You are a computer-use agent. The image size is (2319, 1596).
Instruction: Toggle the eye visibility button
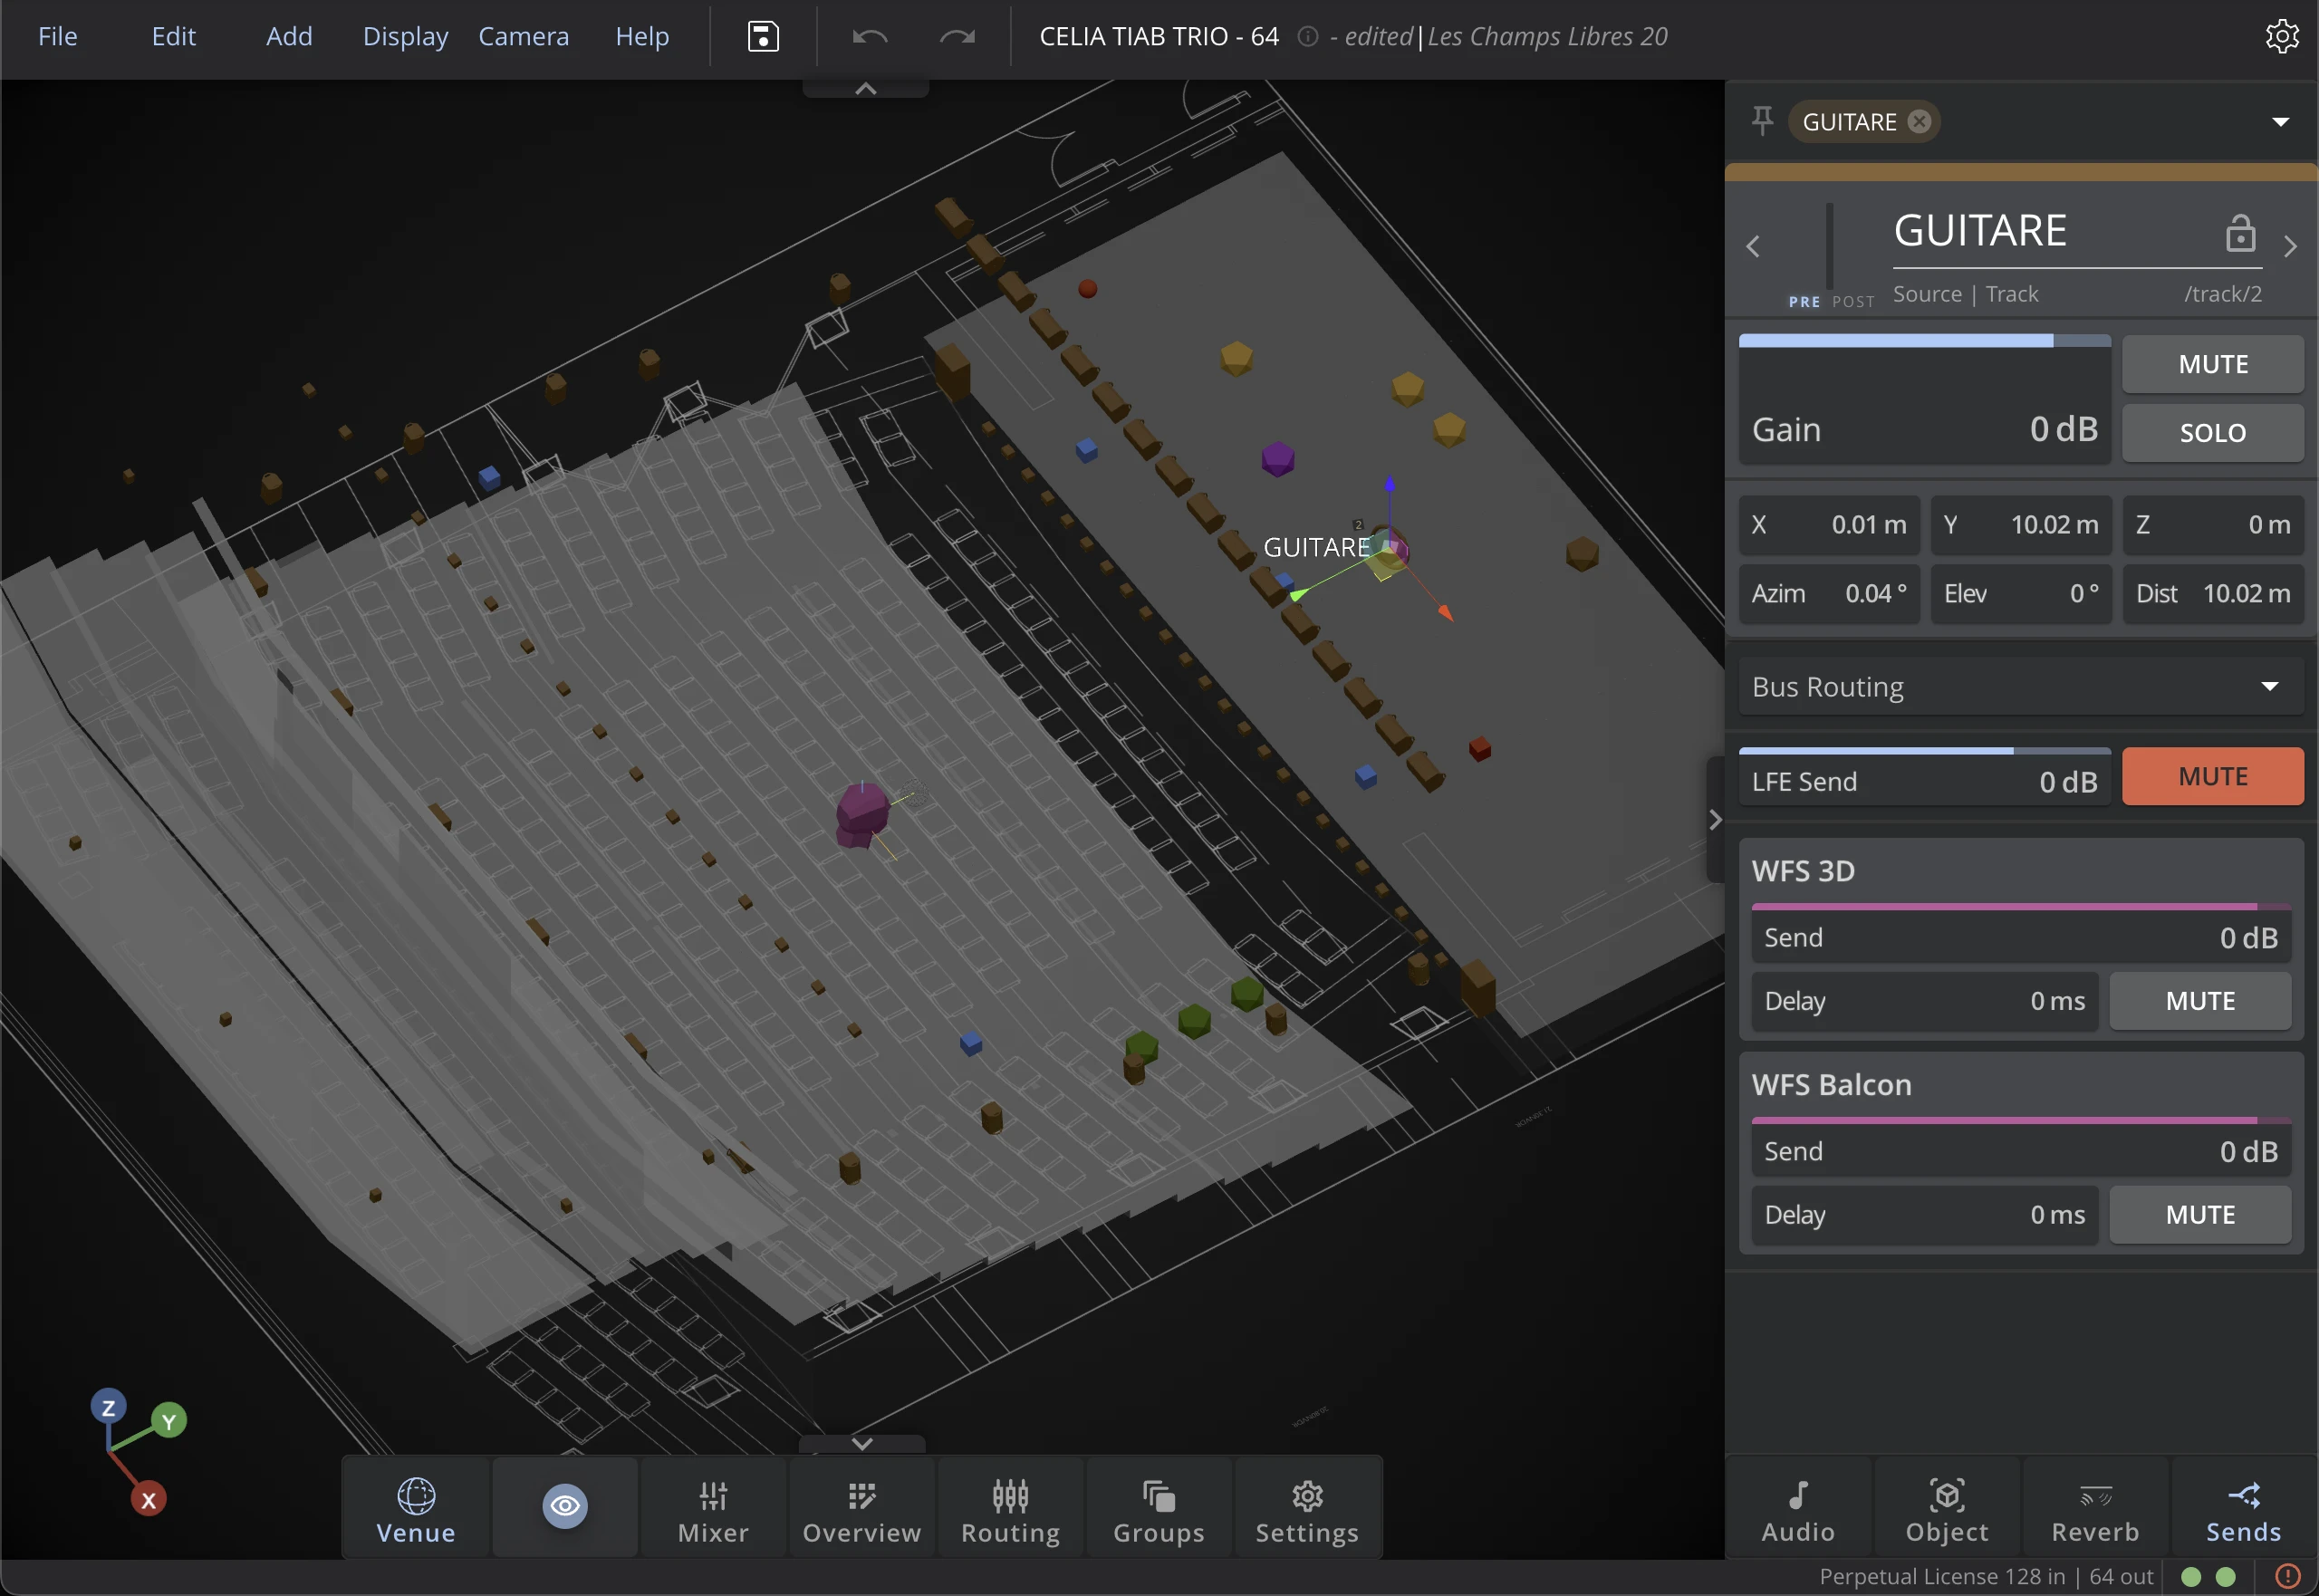565,1506
